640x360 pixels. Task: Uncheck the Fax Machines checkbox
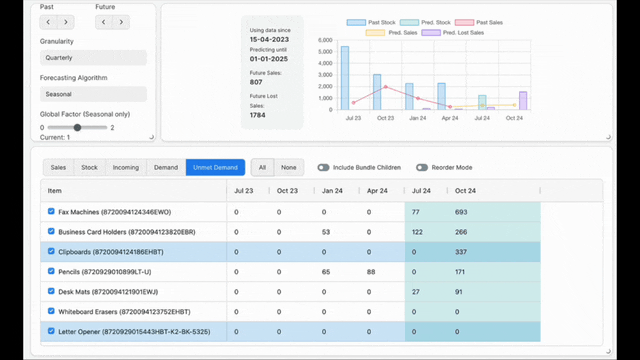[51, 211]
